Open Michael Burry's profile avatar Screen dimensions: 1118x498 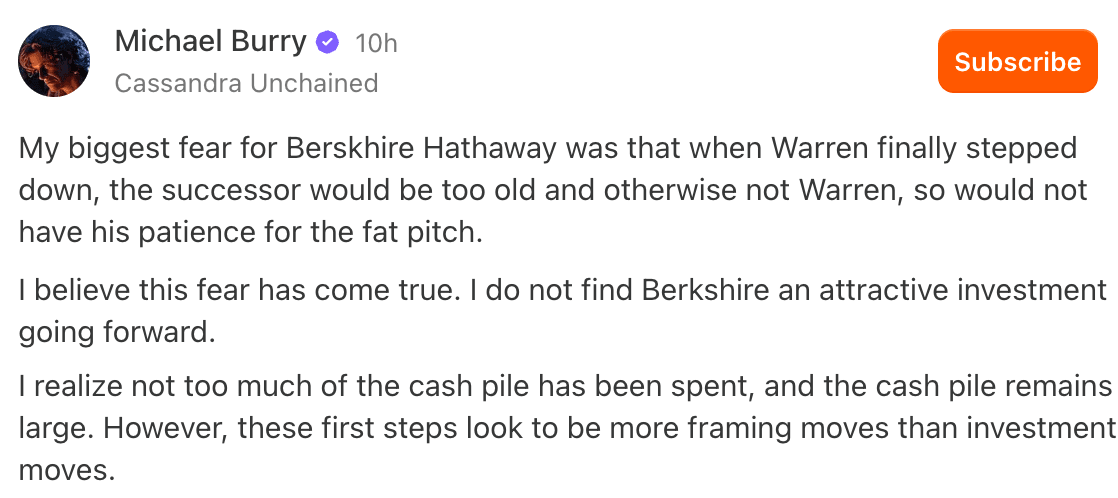[x=54, y=61]
